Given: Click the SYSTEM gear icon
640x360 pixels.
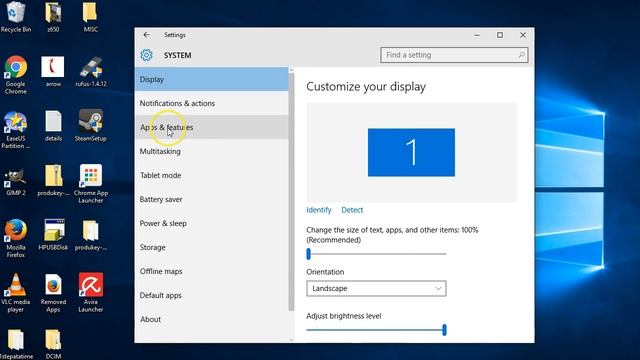Looking at the screenshot, I should (x=146, y=55).
